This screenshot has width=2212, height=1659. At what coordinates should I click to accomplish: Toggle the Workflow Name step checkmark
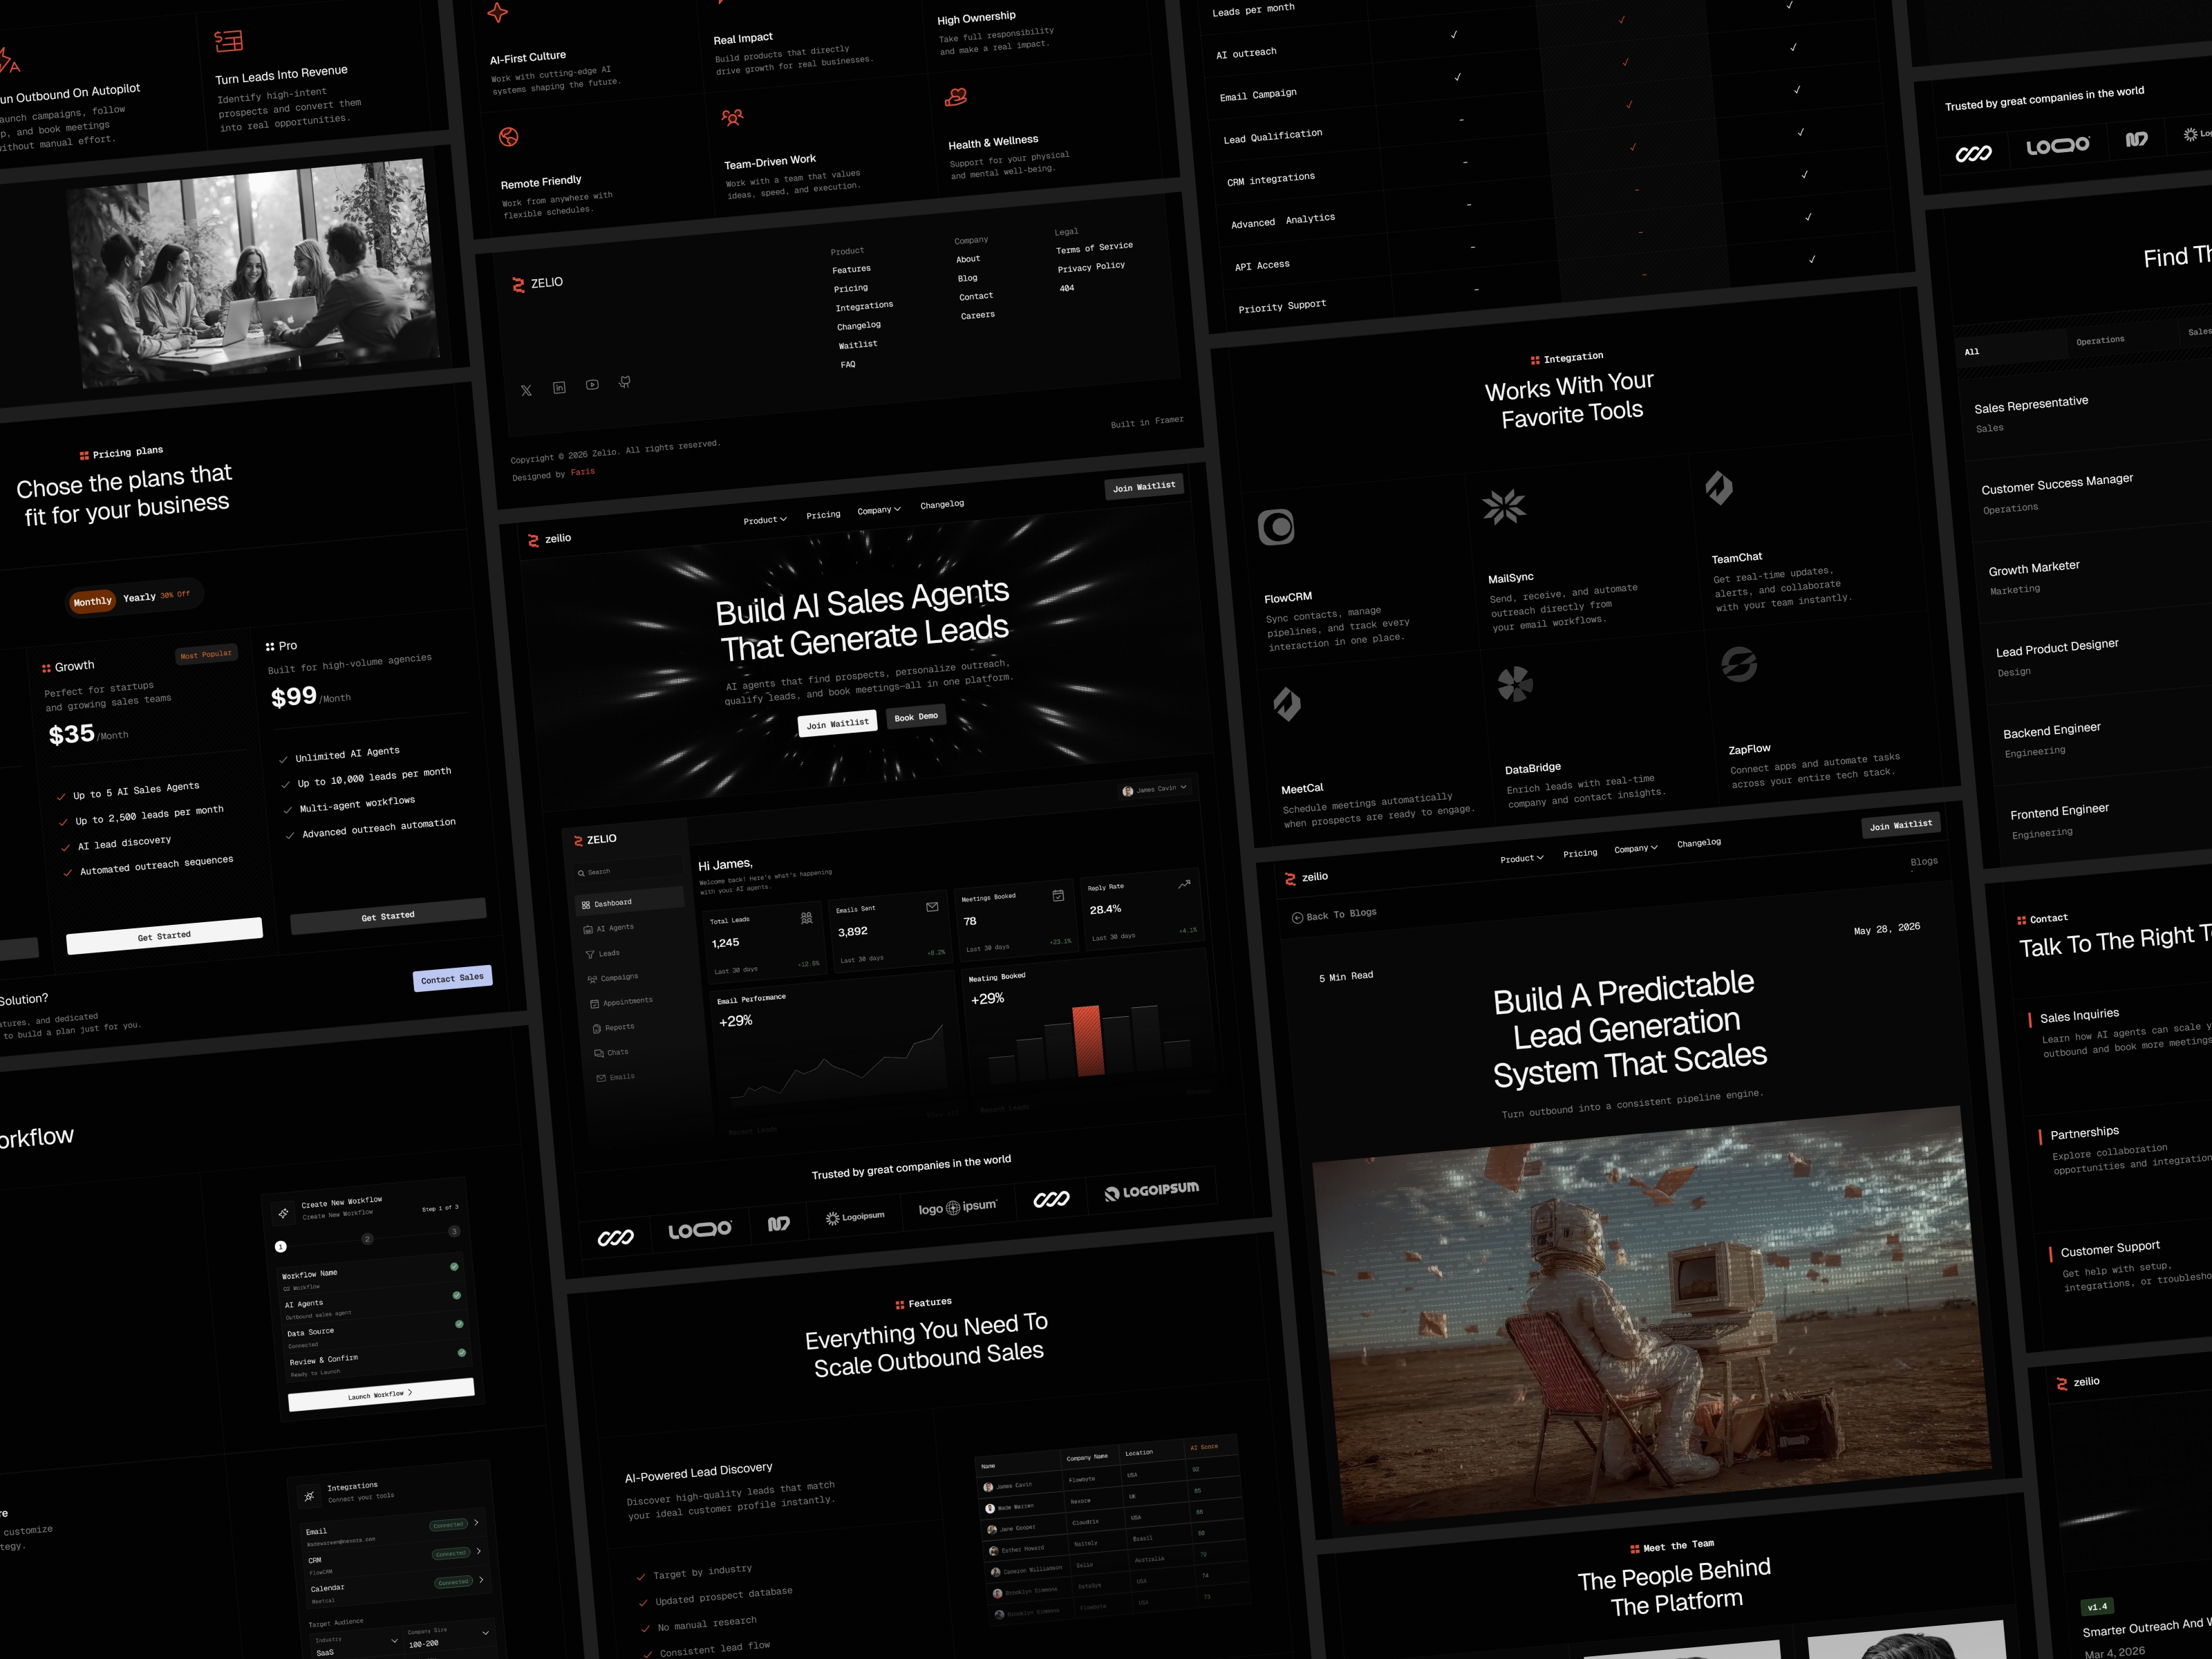tap(454, 1267)
